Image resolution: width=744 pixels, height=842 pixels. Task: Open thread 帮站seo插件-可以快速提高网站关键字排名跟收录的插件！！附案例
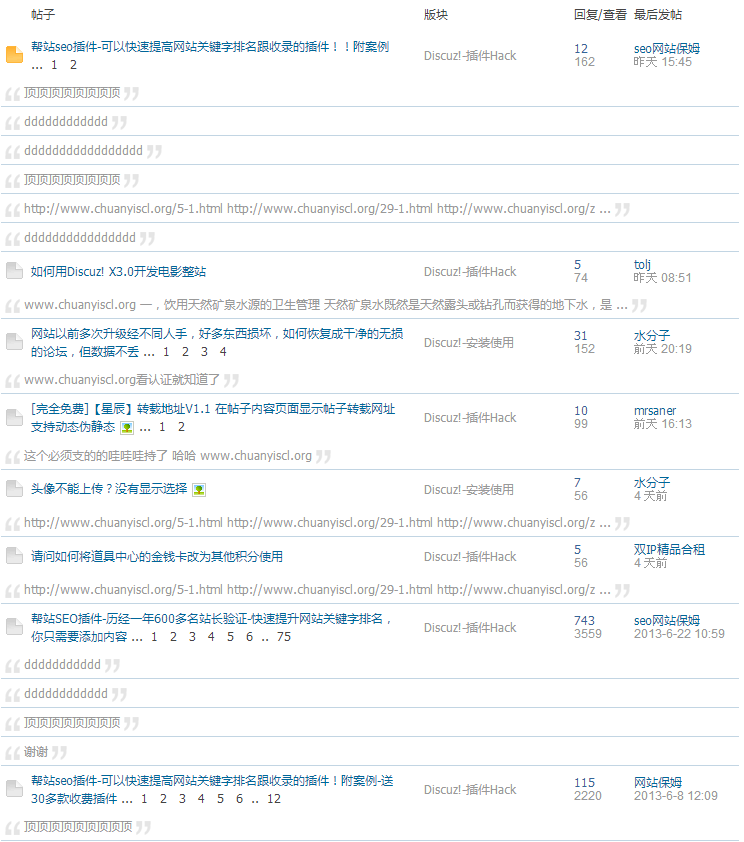click(x=210, y=47)
